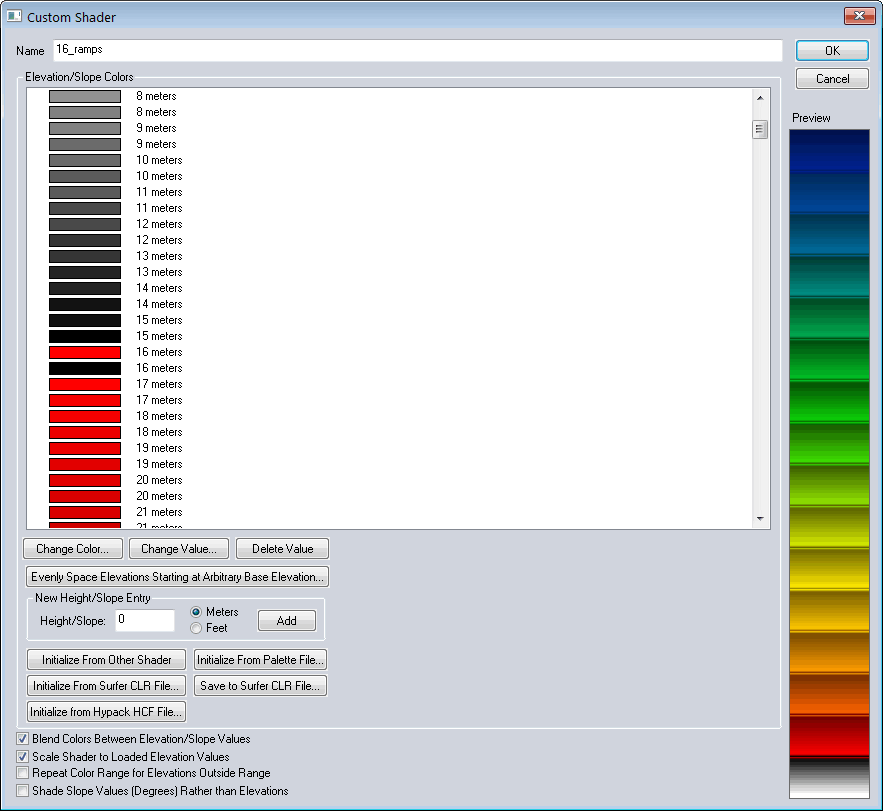Screen dimensions: 883x811
Task: Click Evenly Space Elevations Starting at Arbitrary Base
Action: coord(177,577)
